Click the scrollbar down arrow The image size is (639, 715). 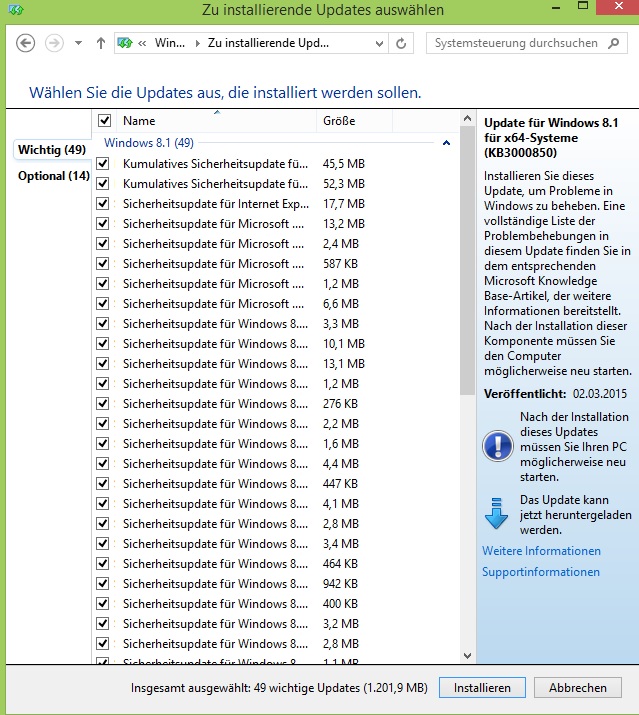[x=467, y=656]
